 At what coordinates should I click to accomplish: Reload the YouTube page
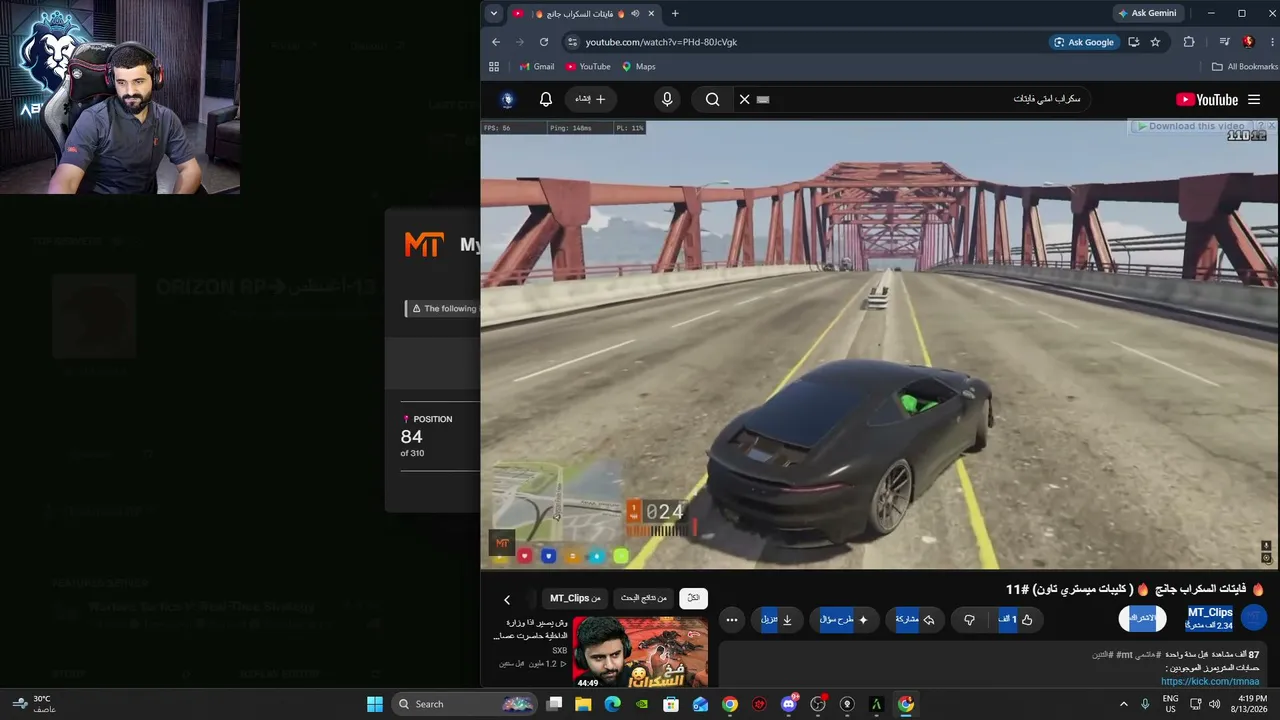tap(544, 42)
